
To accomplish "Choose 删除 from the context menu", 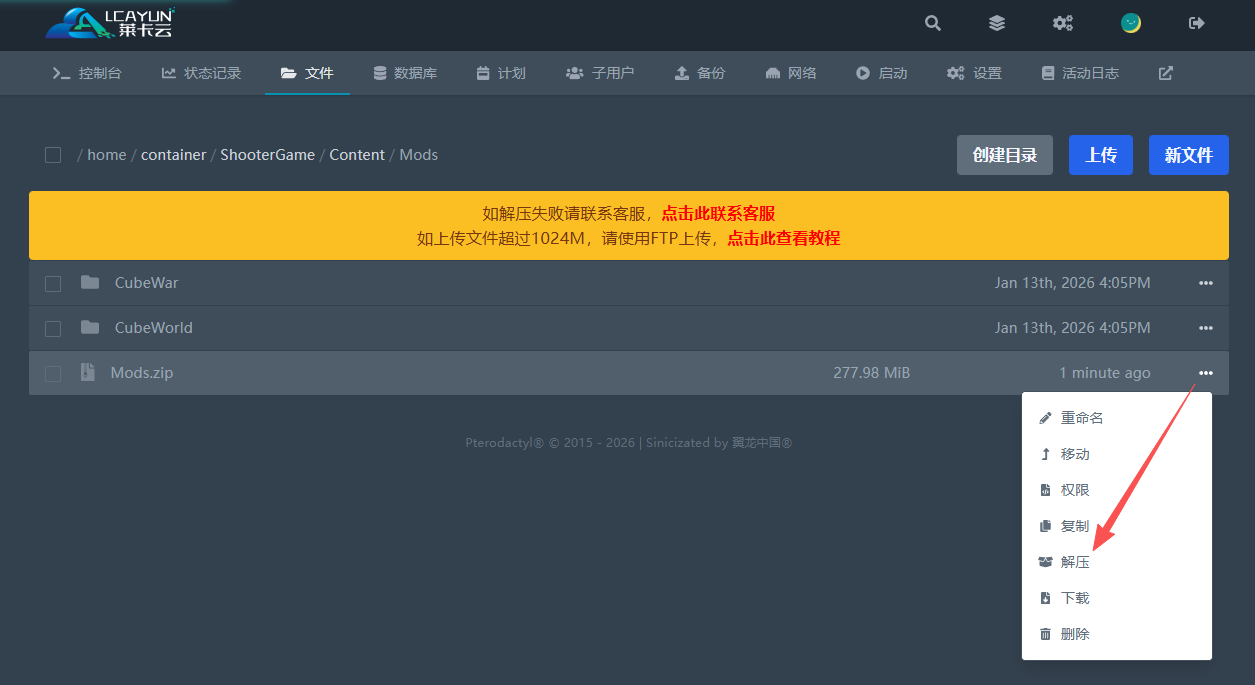I will click(x=1075, y=634).
